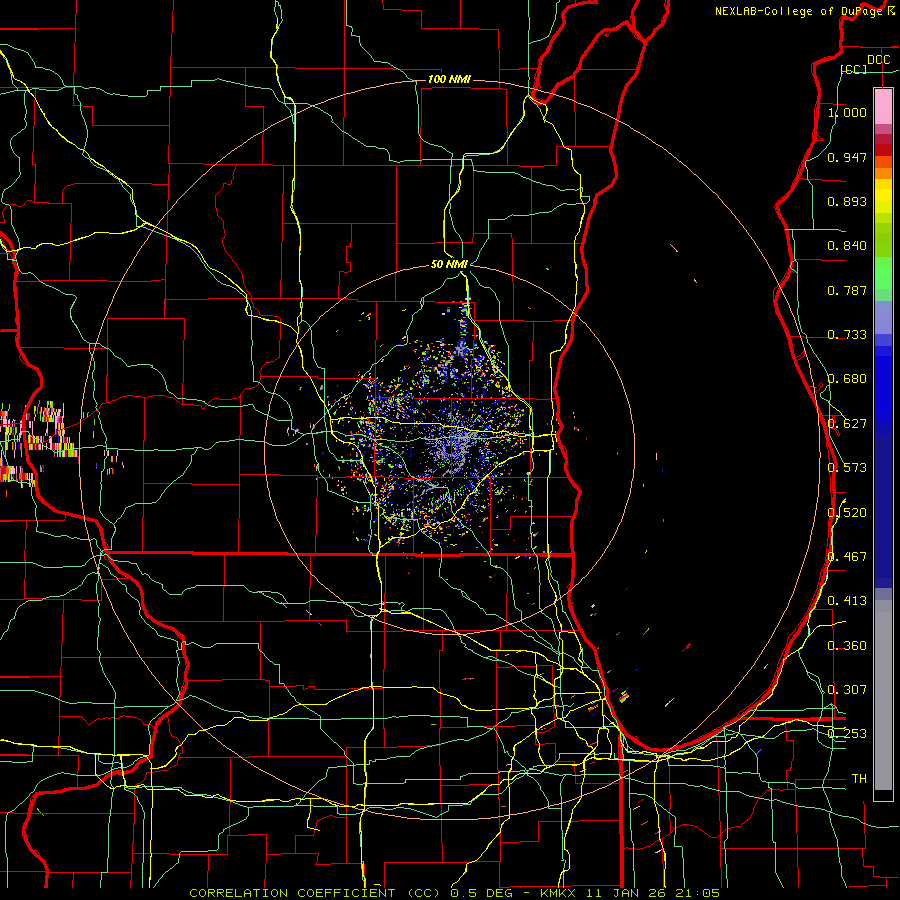
Task: Click the 0.840 legend value
Action: pos(847,246)
